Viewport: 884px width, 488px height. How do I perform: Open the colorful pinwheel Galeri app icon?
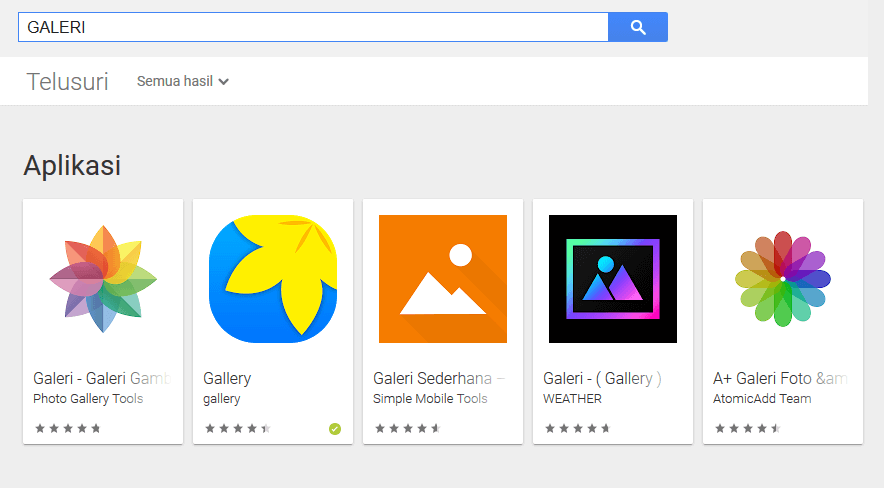(x=103, y=279)
